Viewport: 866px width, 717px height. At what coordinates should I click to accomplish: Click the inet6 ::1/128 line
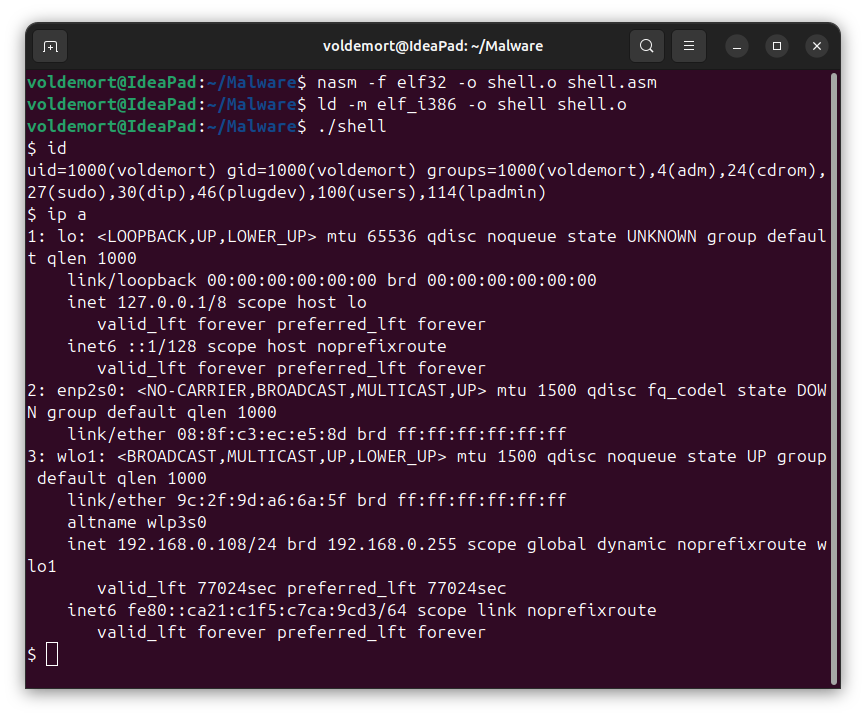pos(257,346)
